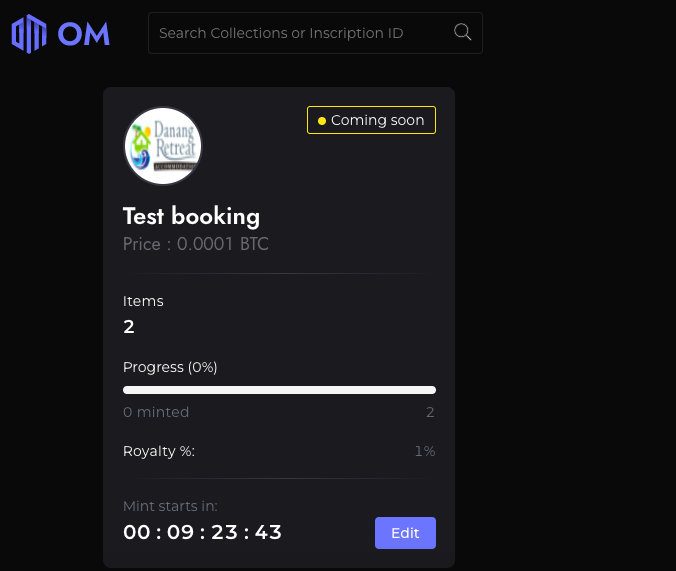This screenshot has height=571, width=676.
Task: Click the total supply number right of 0 minted
Action: (430, 412)
